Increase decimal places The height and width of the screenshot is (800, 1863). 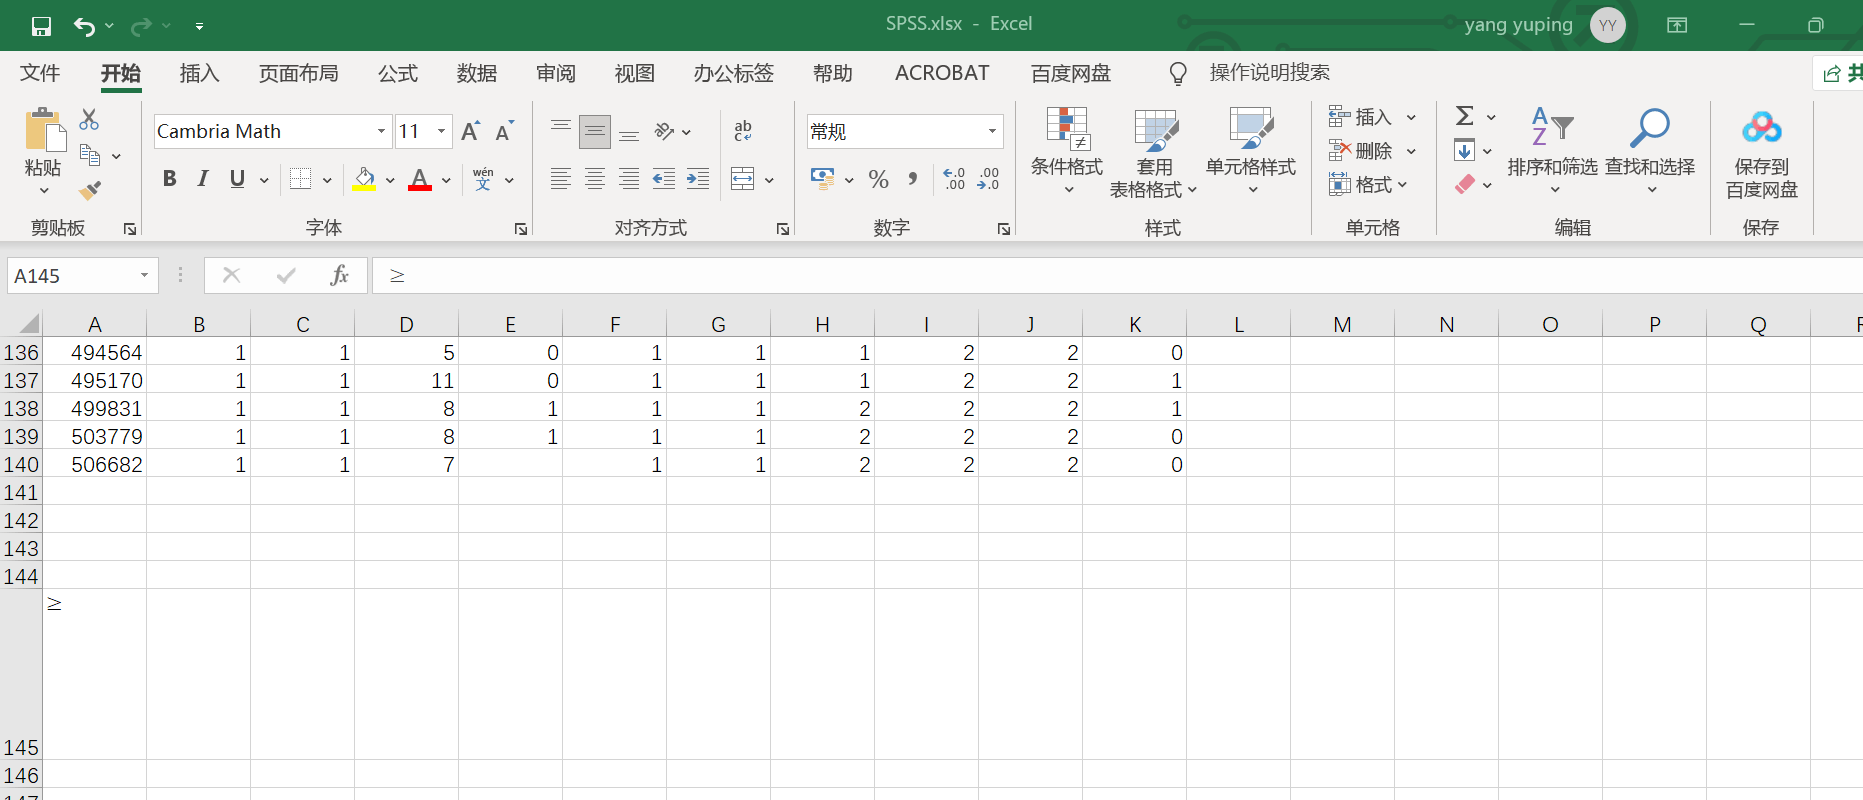click(954, 179)
